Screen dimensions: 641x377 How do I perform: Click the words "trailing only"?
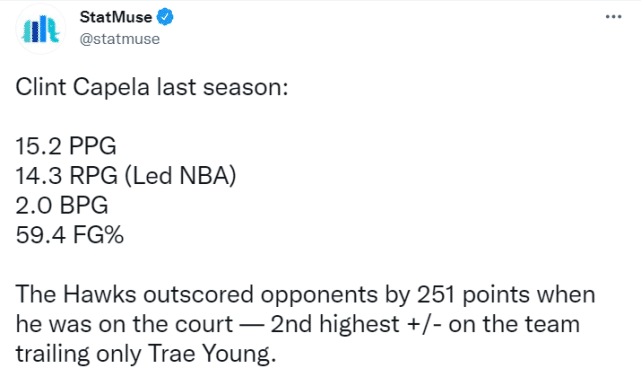78,354
